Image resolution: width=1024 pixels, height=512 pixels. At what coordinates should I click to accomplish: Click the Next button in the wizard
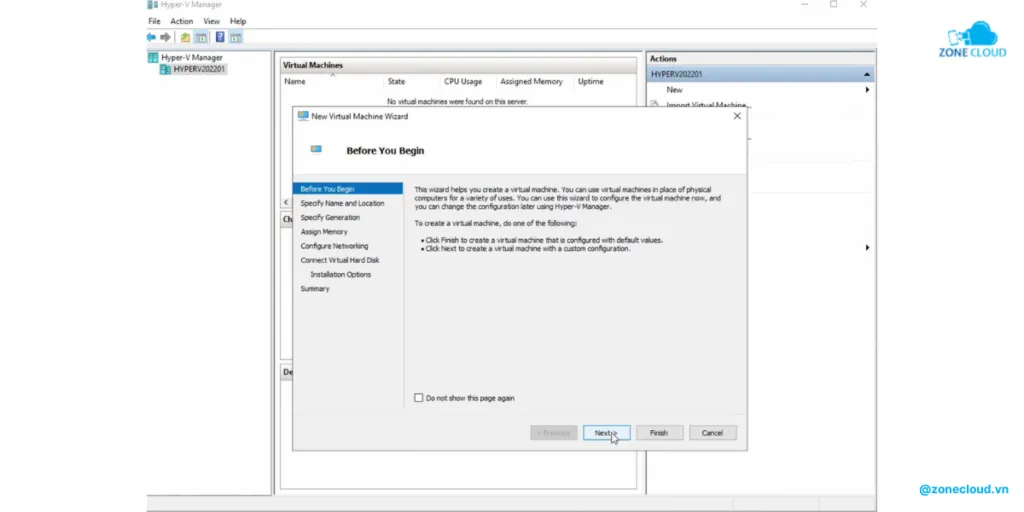607,433
